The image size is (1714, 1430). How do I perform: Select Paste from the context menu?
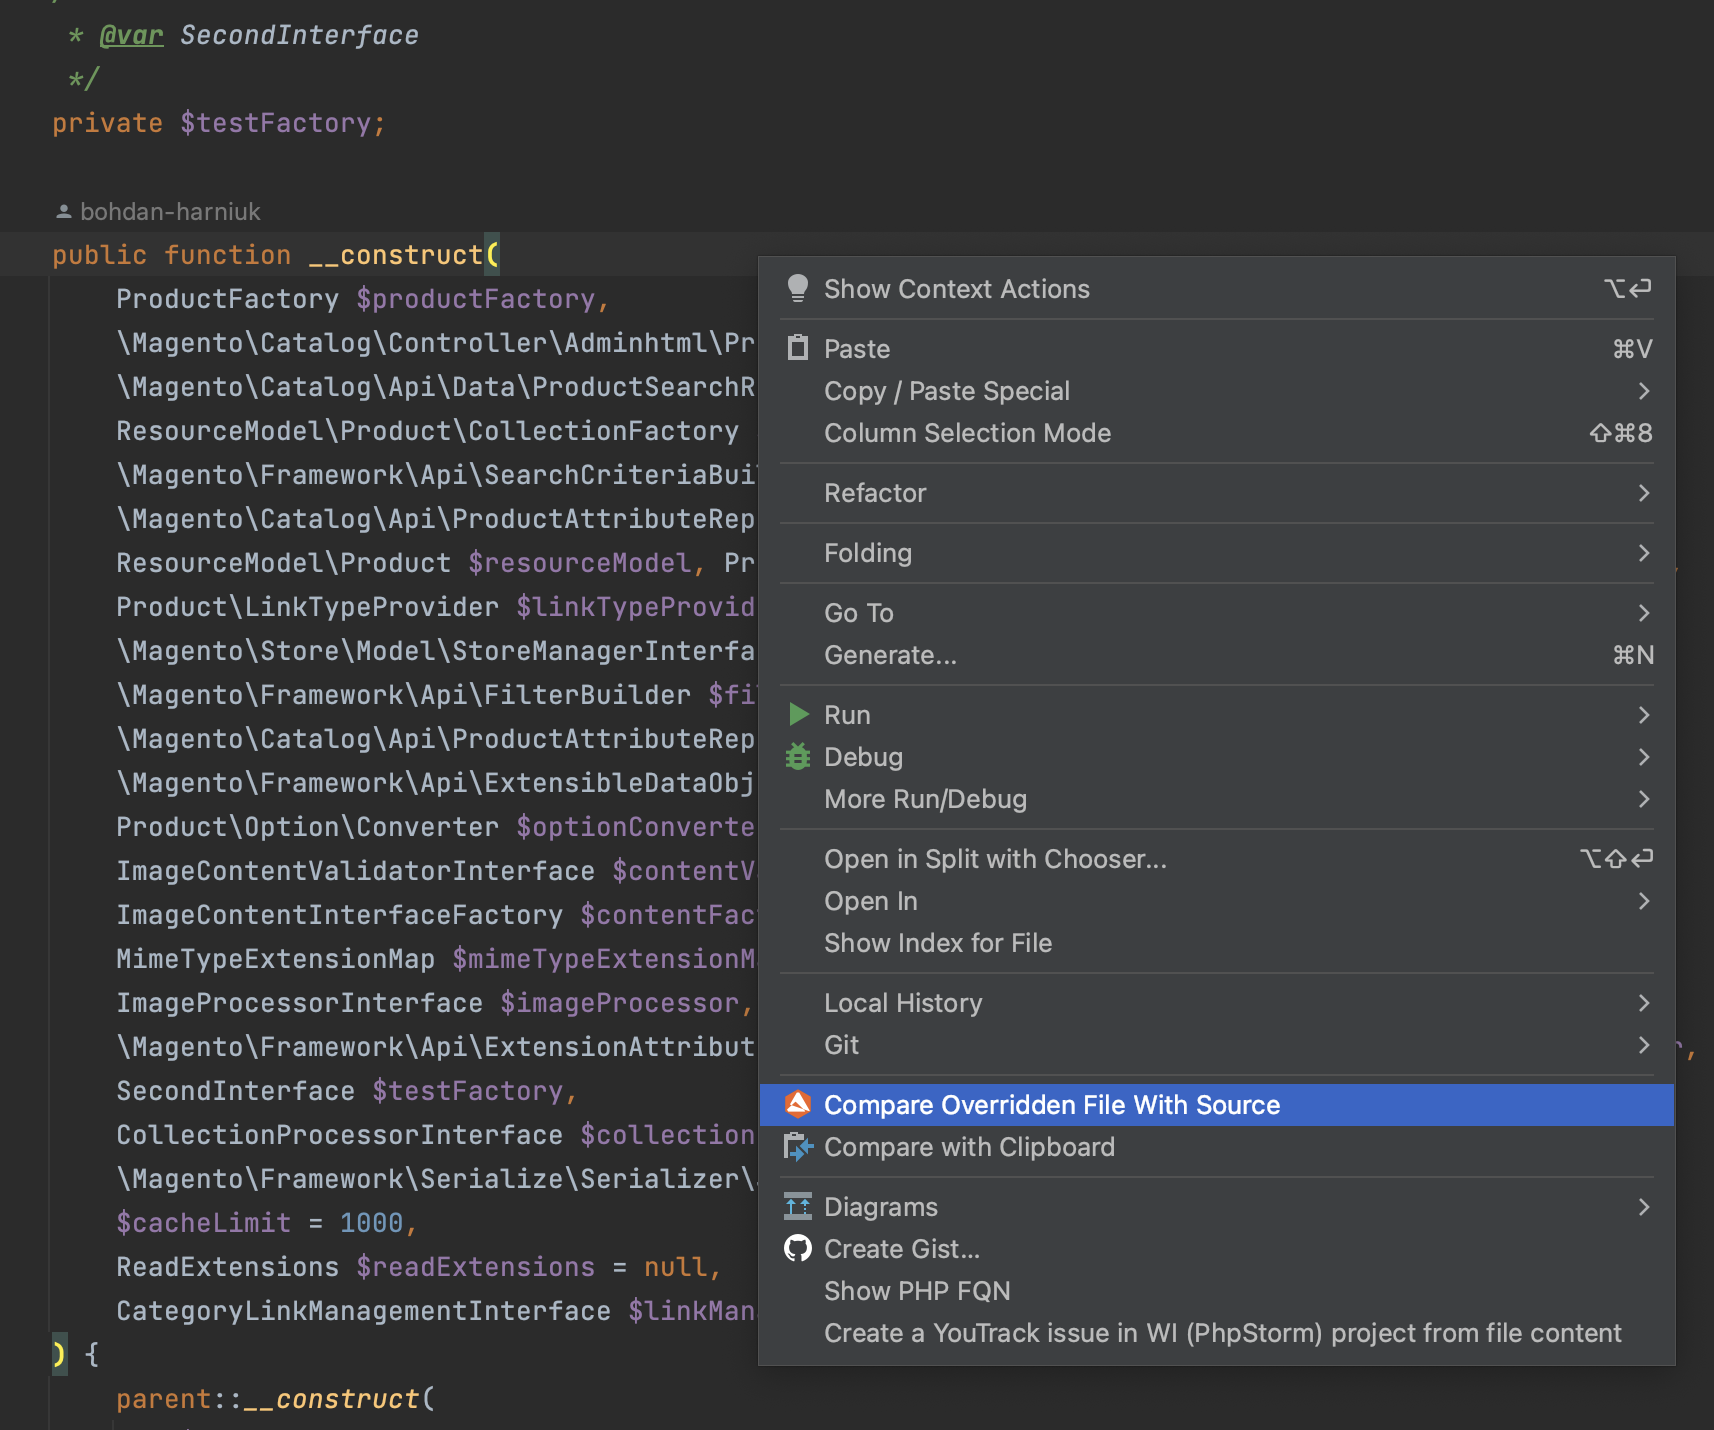point(1216,349)
